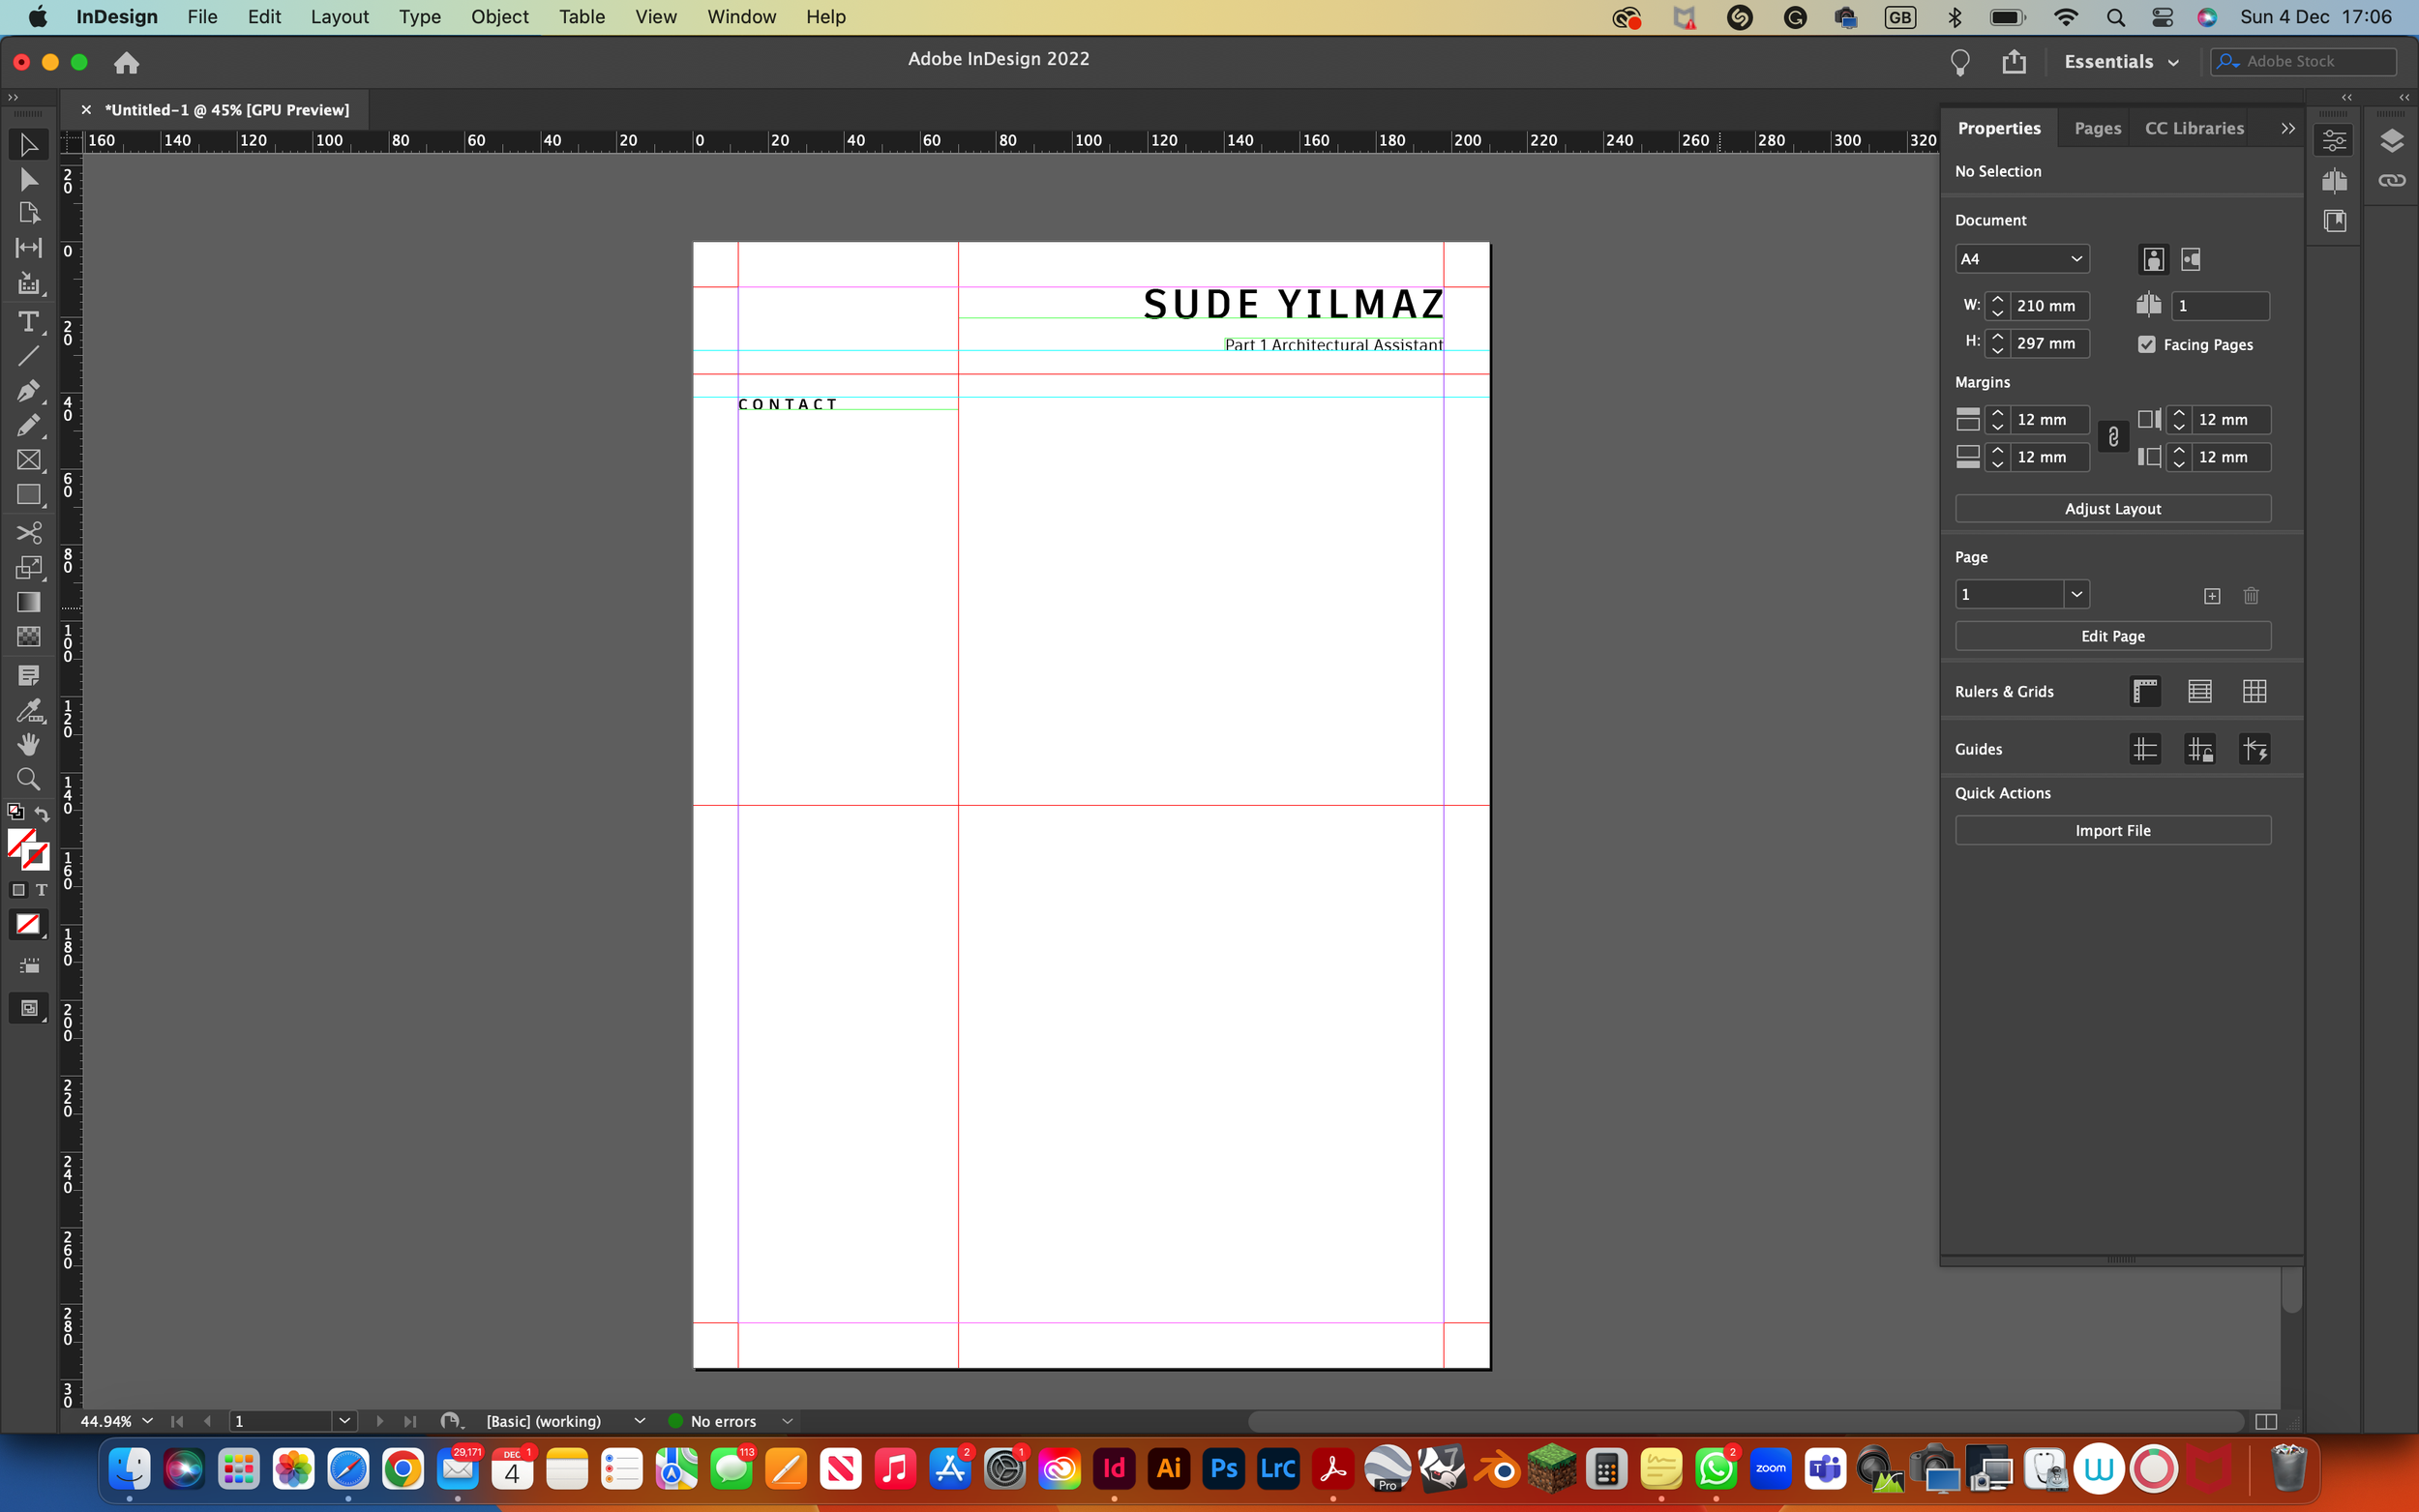Toggle Smart Guides button

pyautogui.click(x=2254, y=749)
